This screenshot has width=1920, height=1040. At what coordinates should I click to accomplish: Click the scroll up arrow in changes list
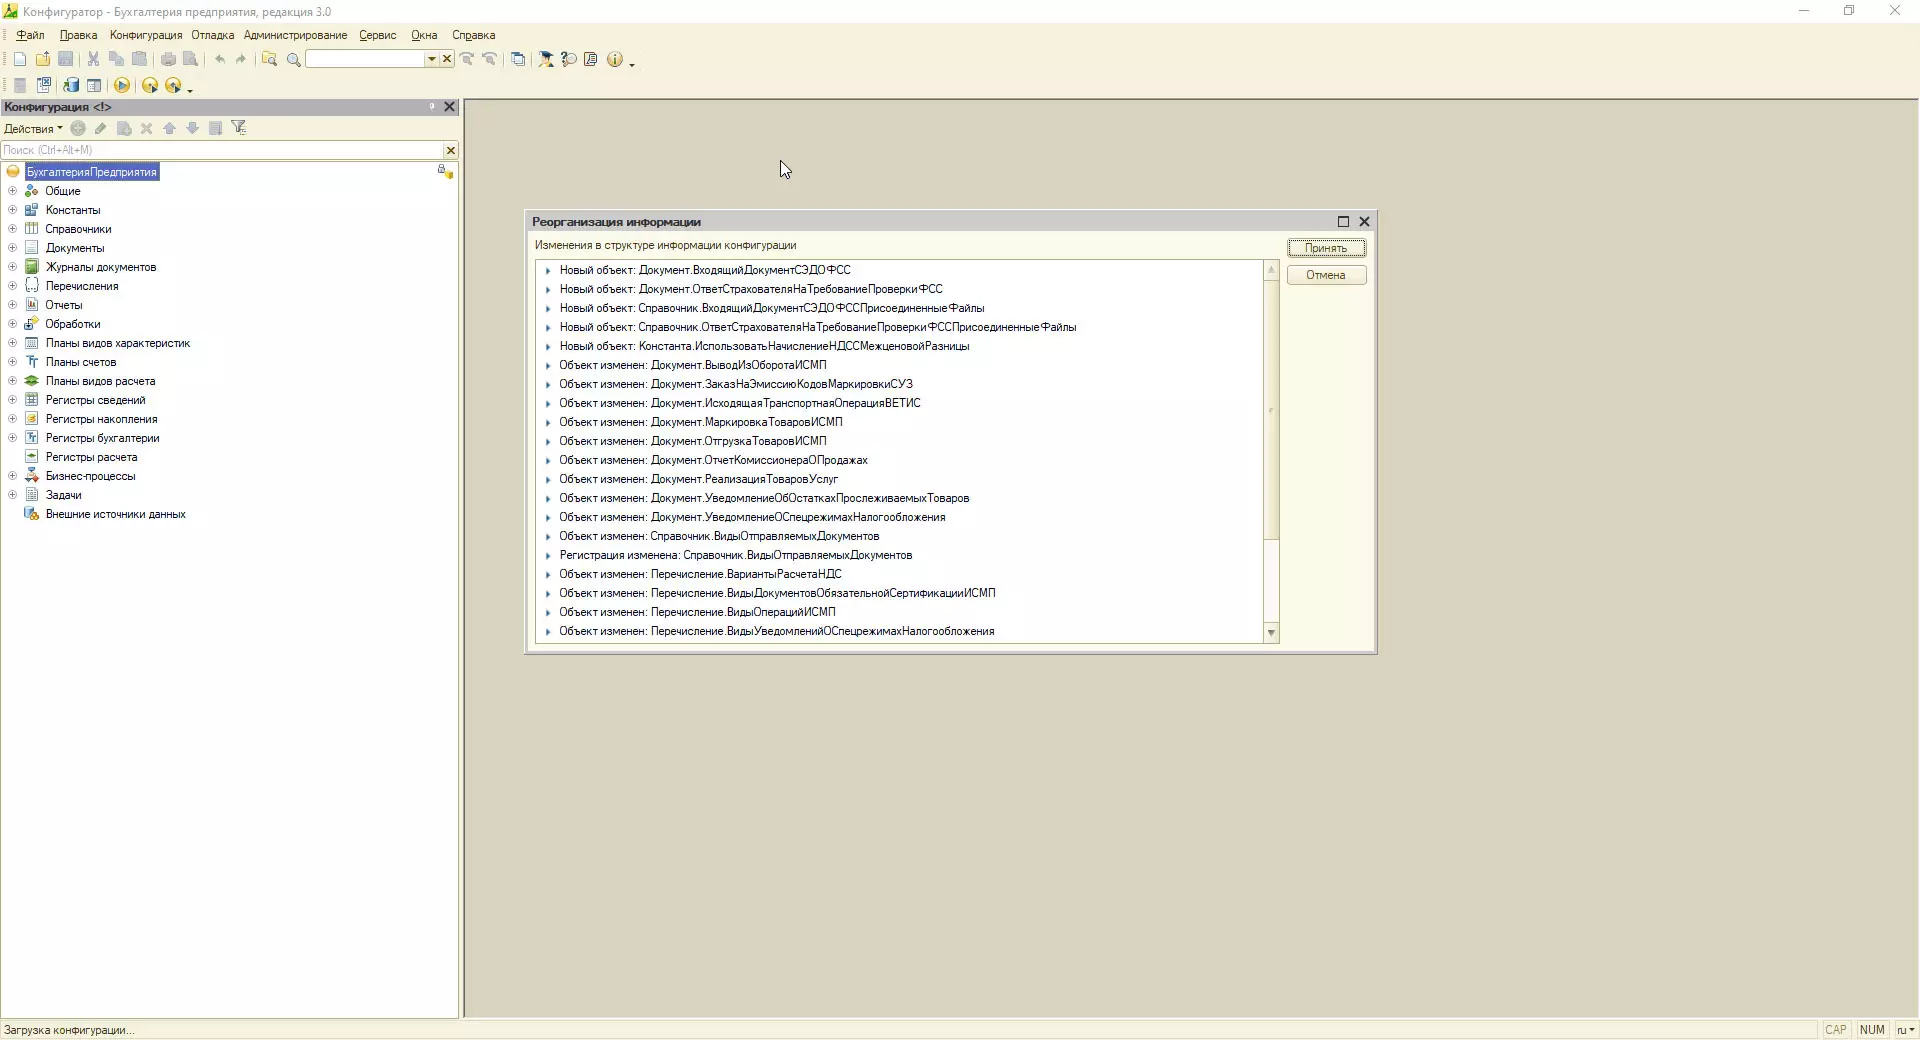pos(1271,270)
